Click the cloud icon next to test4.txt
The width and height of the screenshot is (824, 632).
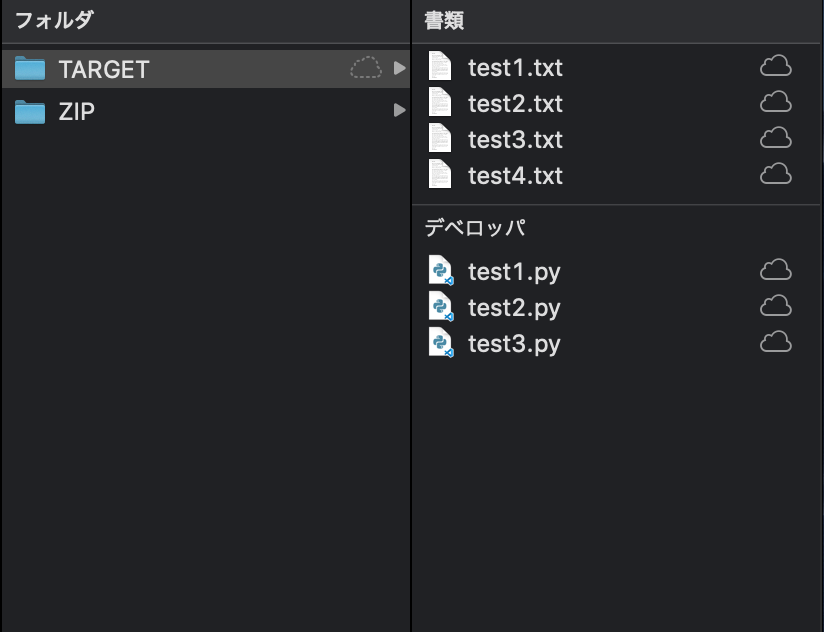776,174
